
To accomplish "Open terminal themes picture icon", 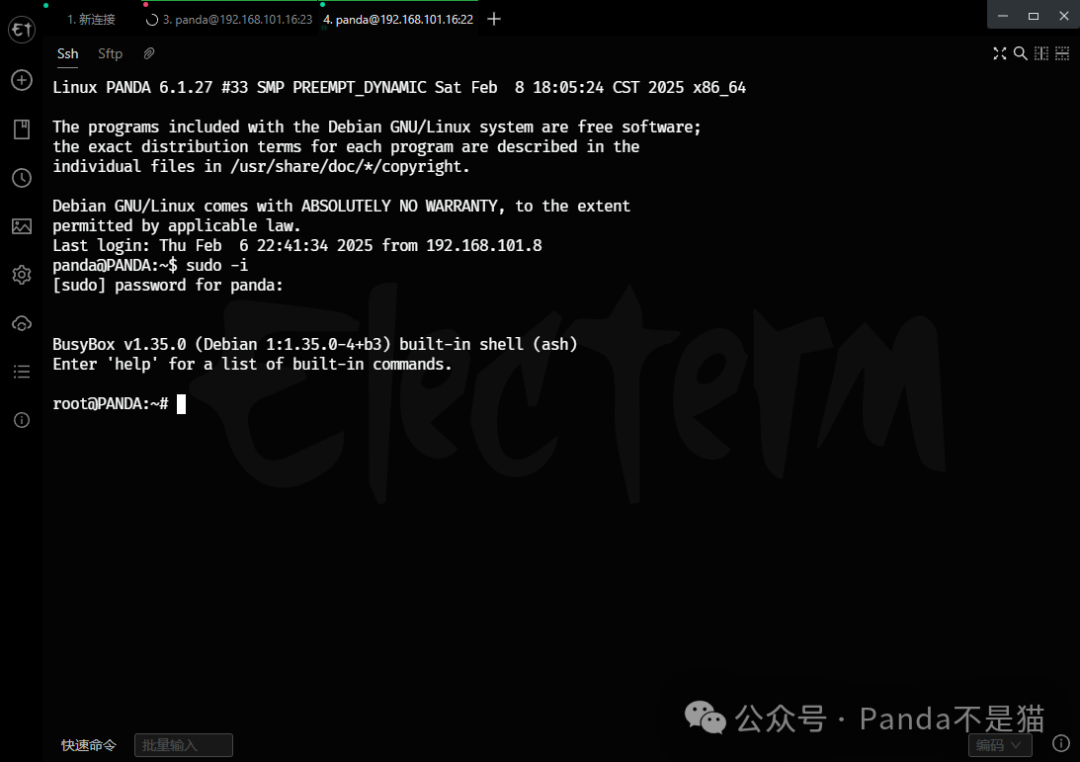I will [21, 226].
